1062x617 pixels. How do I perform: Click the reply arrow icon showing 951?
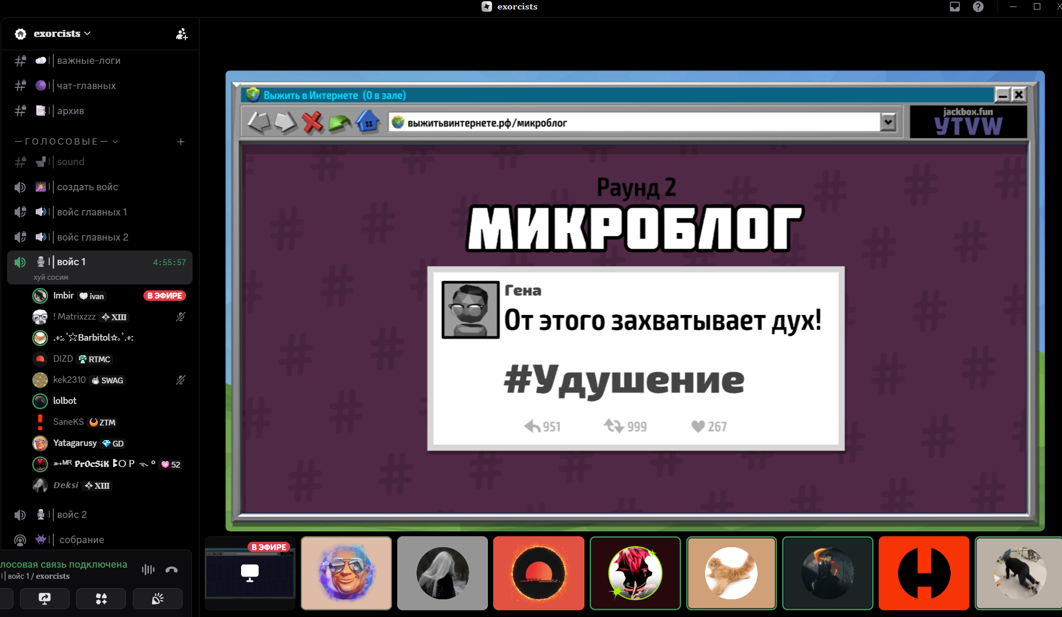(x=532, y=426)
